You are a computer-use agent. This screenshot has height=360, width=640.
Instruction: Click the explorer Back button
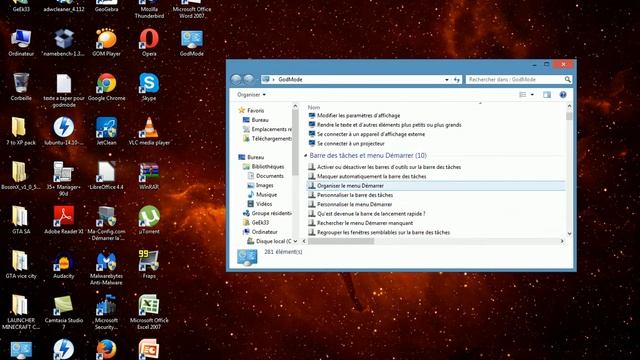pyautogui.click(x=236, y=79)
